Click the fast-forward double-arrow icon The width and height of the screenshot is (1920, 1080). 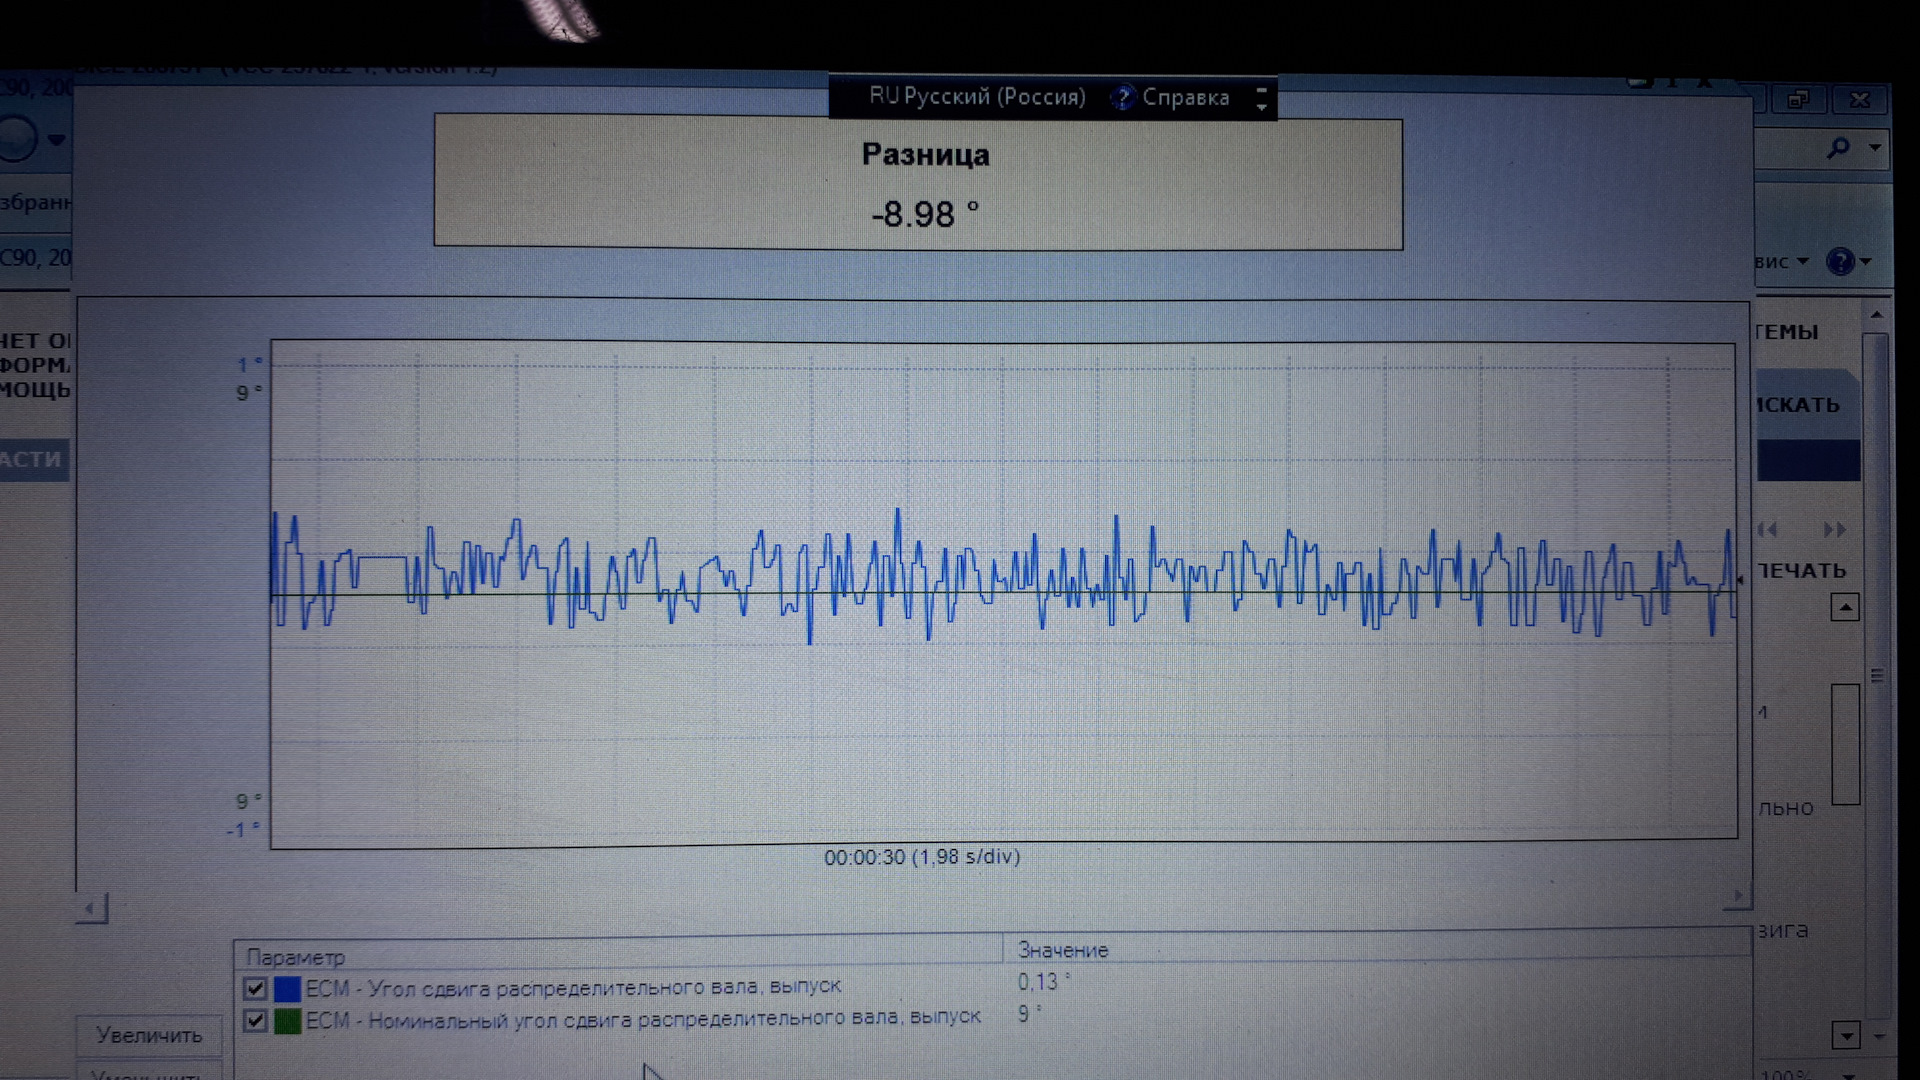pos(1834,530)
